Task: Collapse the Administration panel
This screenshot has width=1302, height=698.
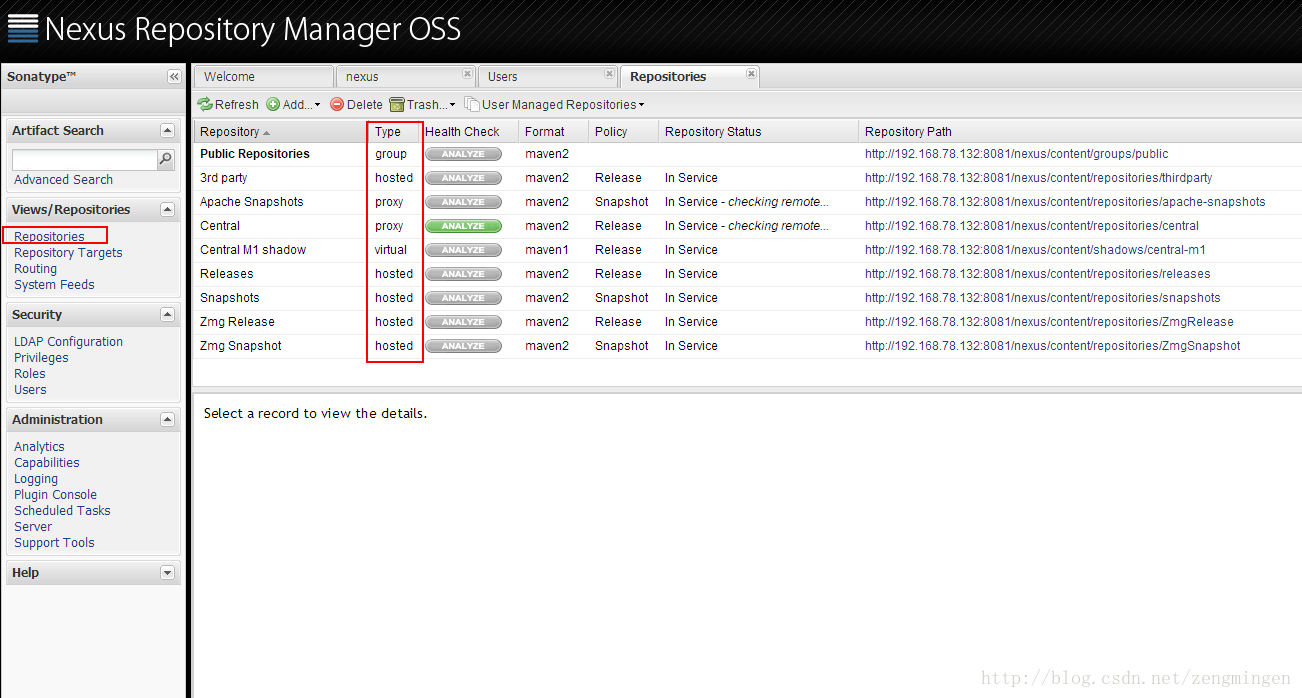Action: coord(167,420)
